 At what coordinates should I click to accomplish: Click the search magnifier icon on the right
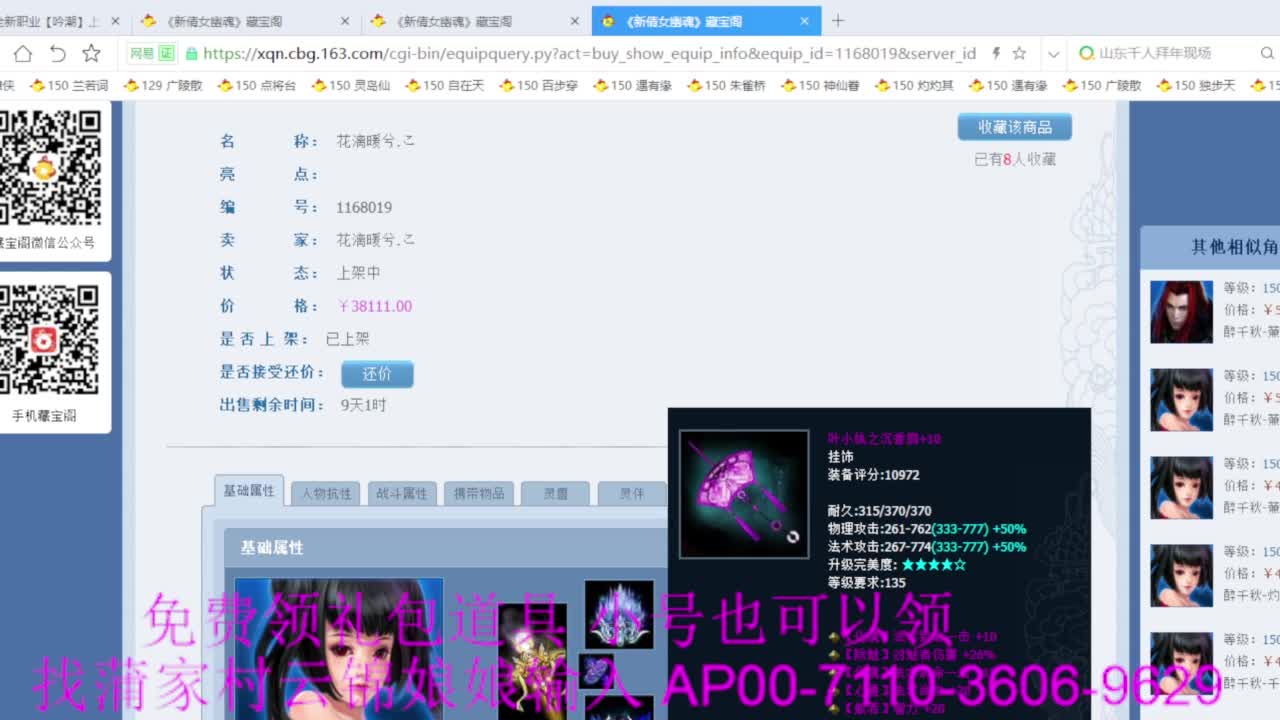1267,53
